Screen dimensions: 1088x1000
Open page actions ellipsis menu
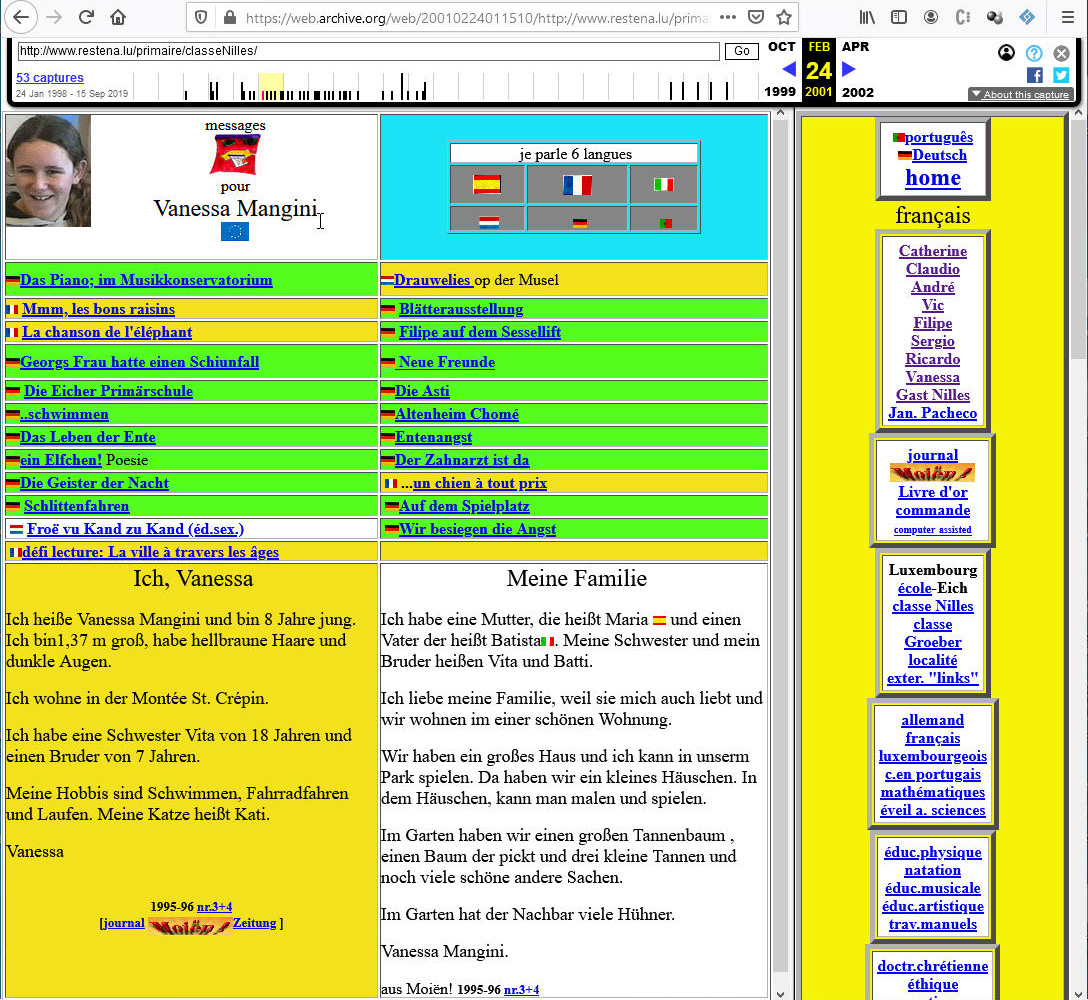click(727, 17)
